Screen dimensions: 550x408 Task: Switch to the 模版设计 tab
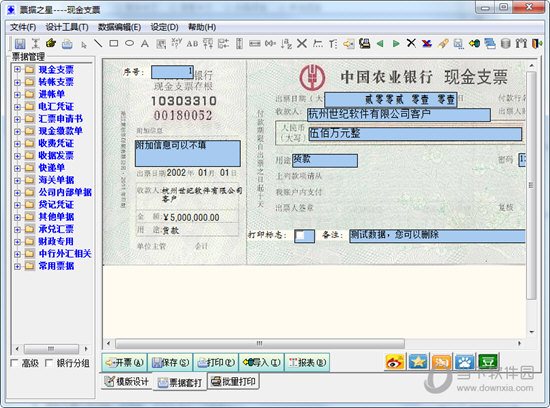[x=127, y=382]
